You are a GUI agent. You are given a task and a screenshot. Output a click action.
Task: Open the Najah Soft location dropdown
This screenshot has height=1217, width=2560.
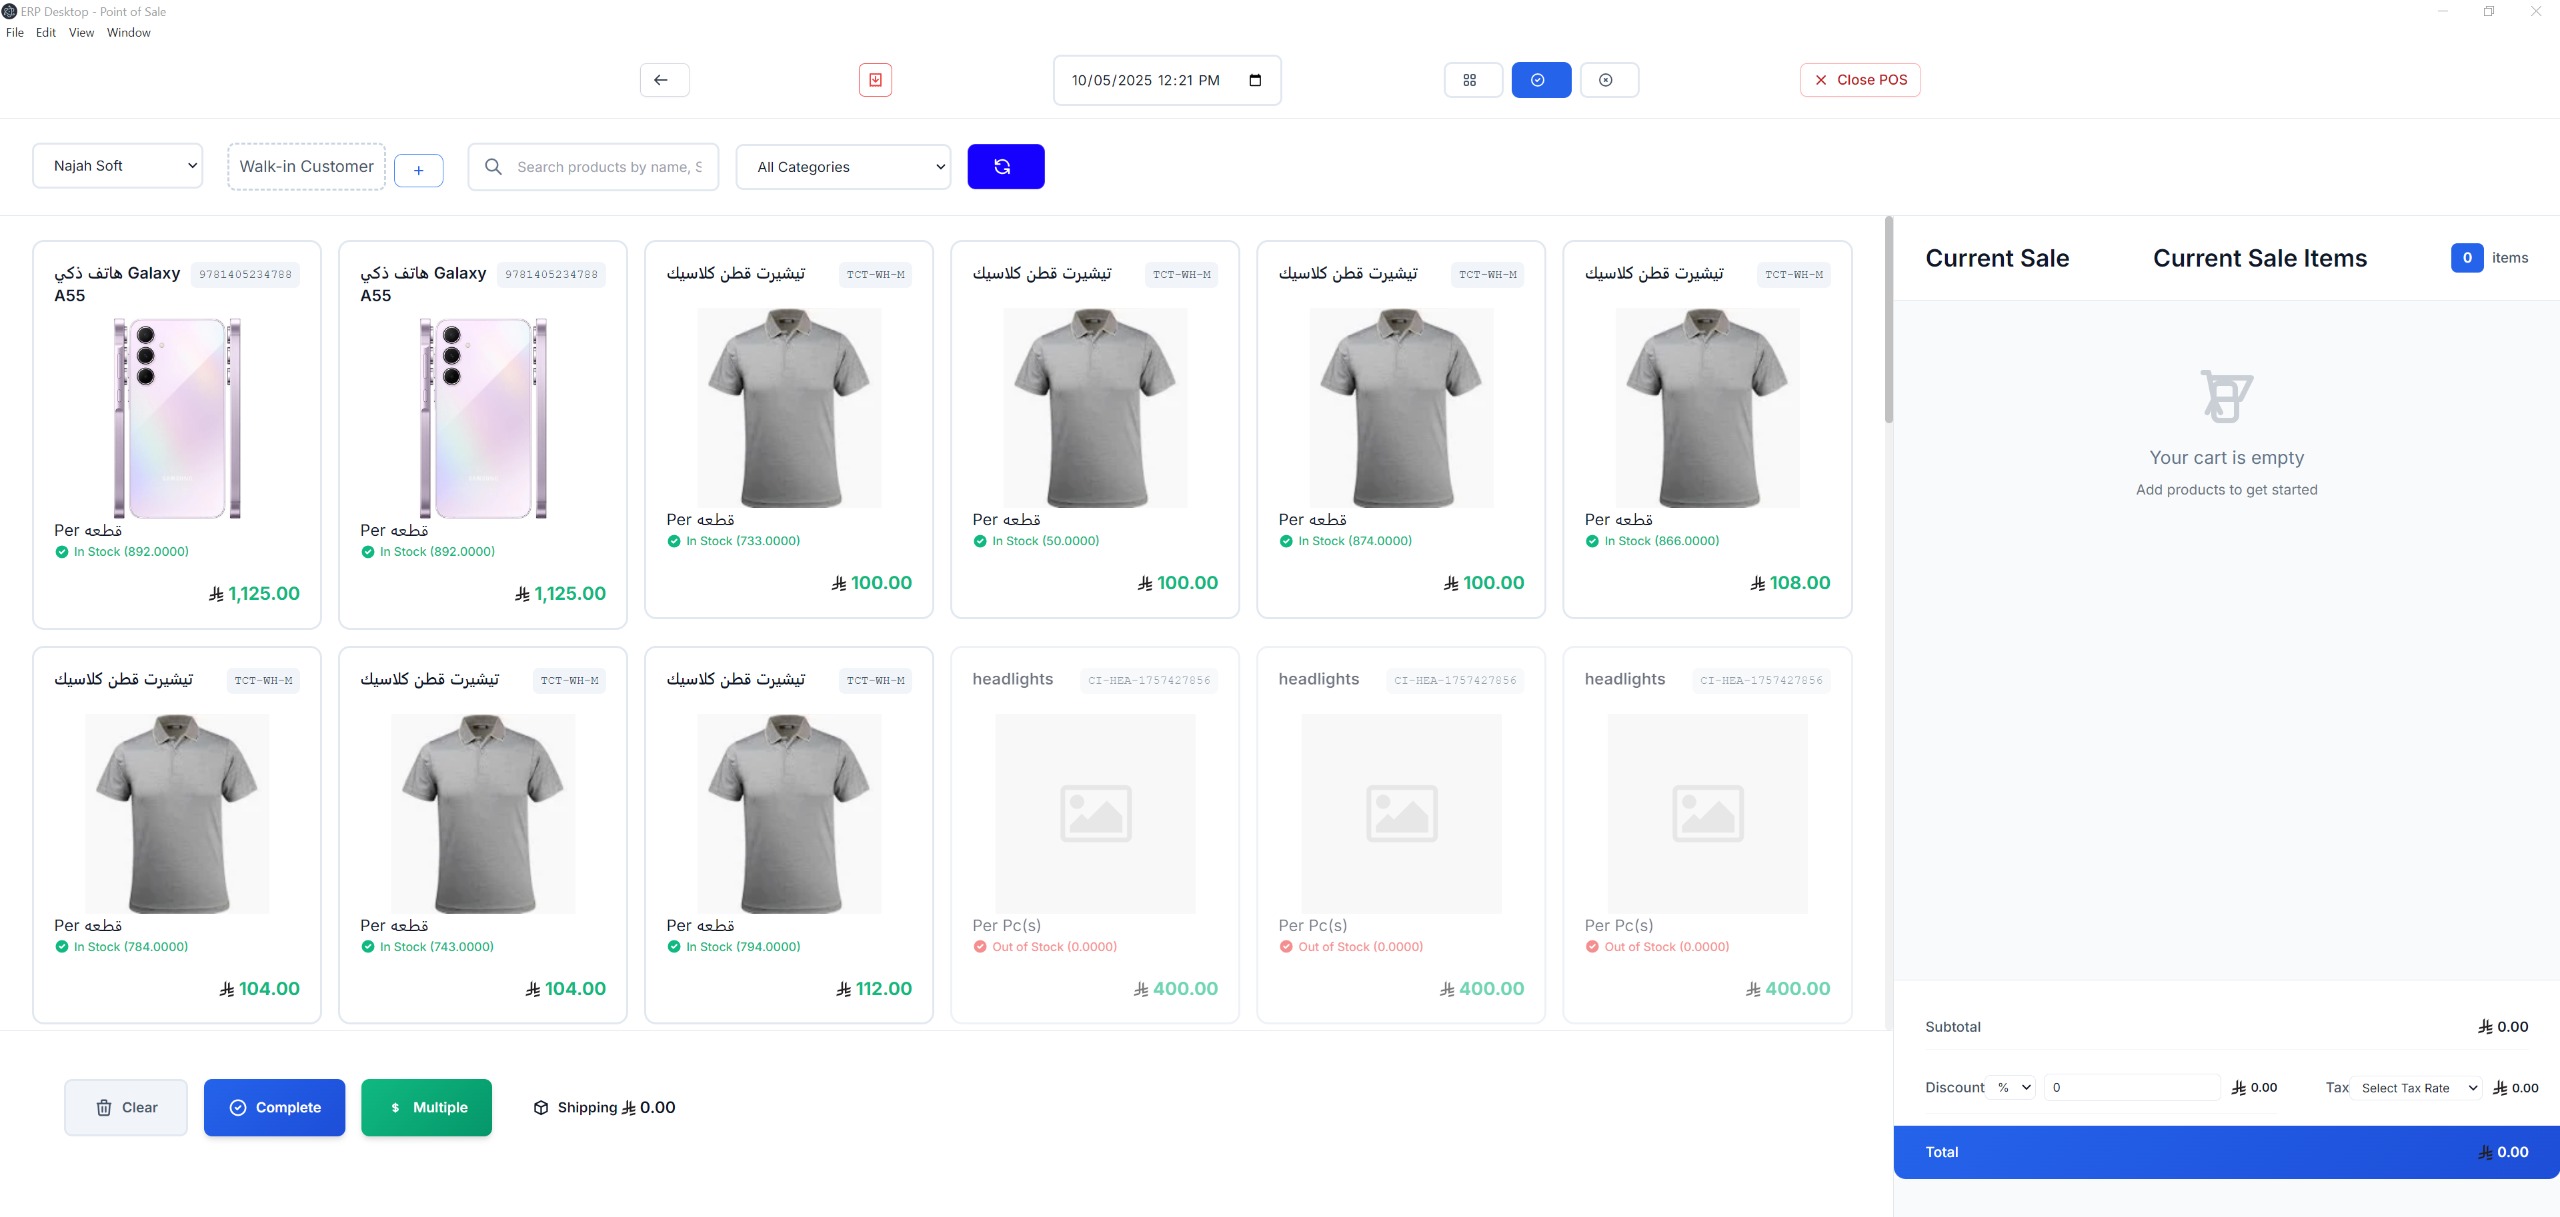pyautogui.click(x=118, y=166)
